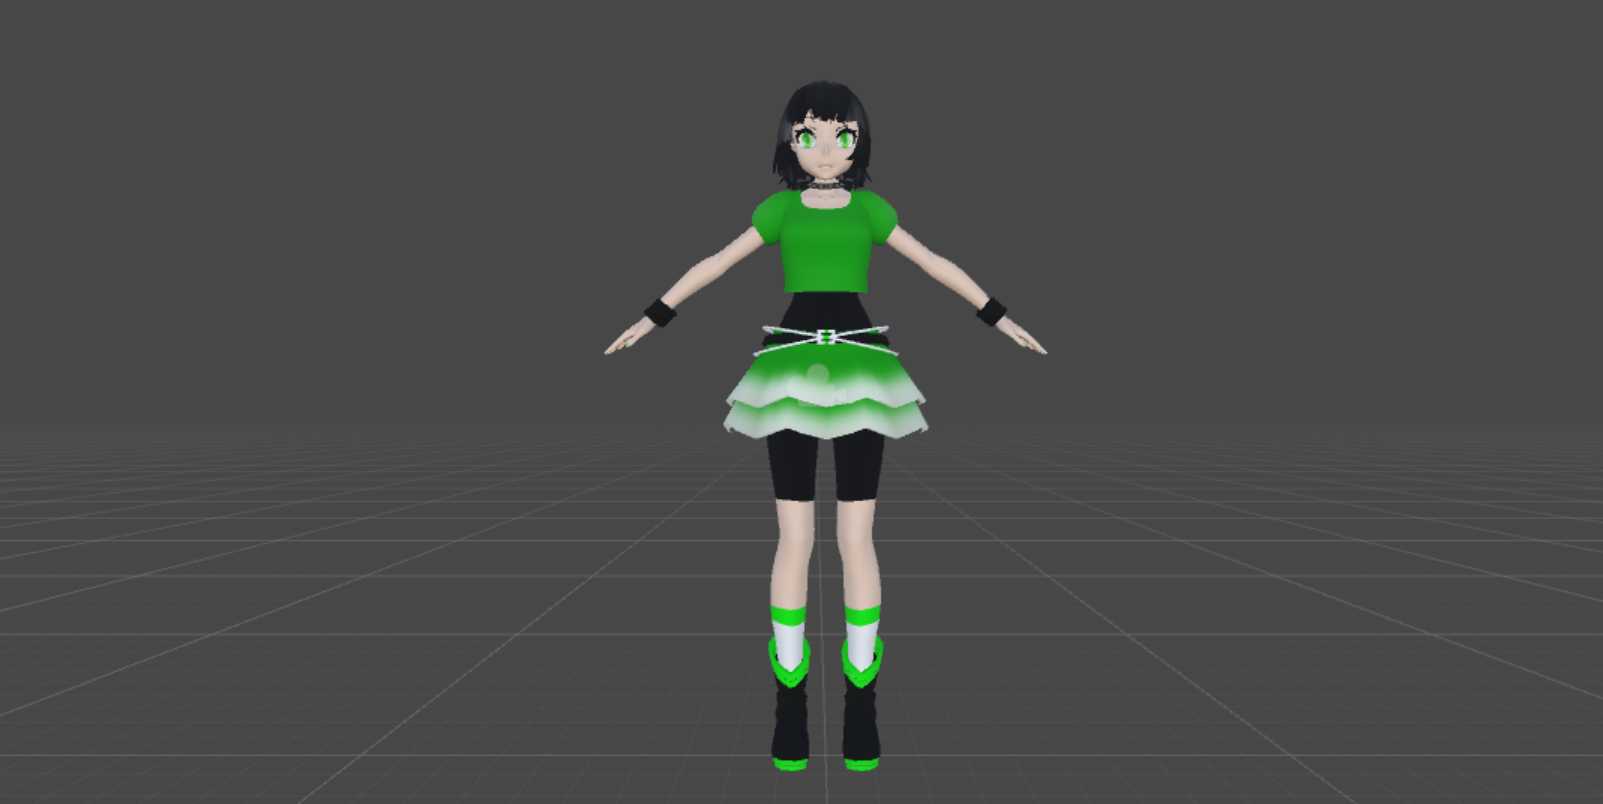Select the black wristband on the left arm
This screenshot has height=804, width=1603.
pos(660,312)
